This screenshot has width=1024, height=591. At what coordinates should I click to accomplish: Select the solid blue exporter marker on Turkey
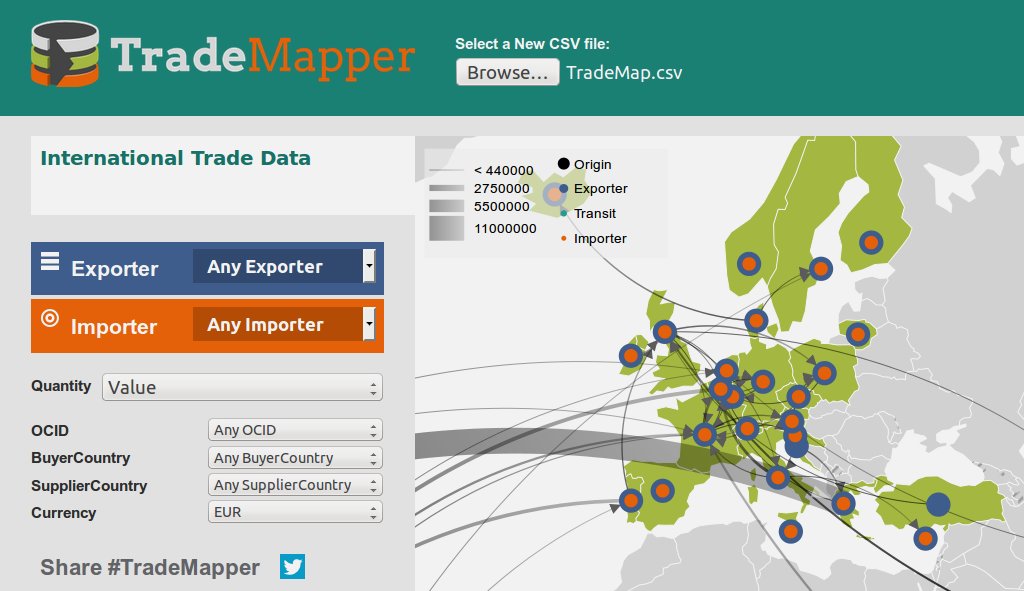coord(938,504)
